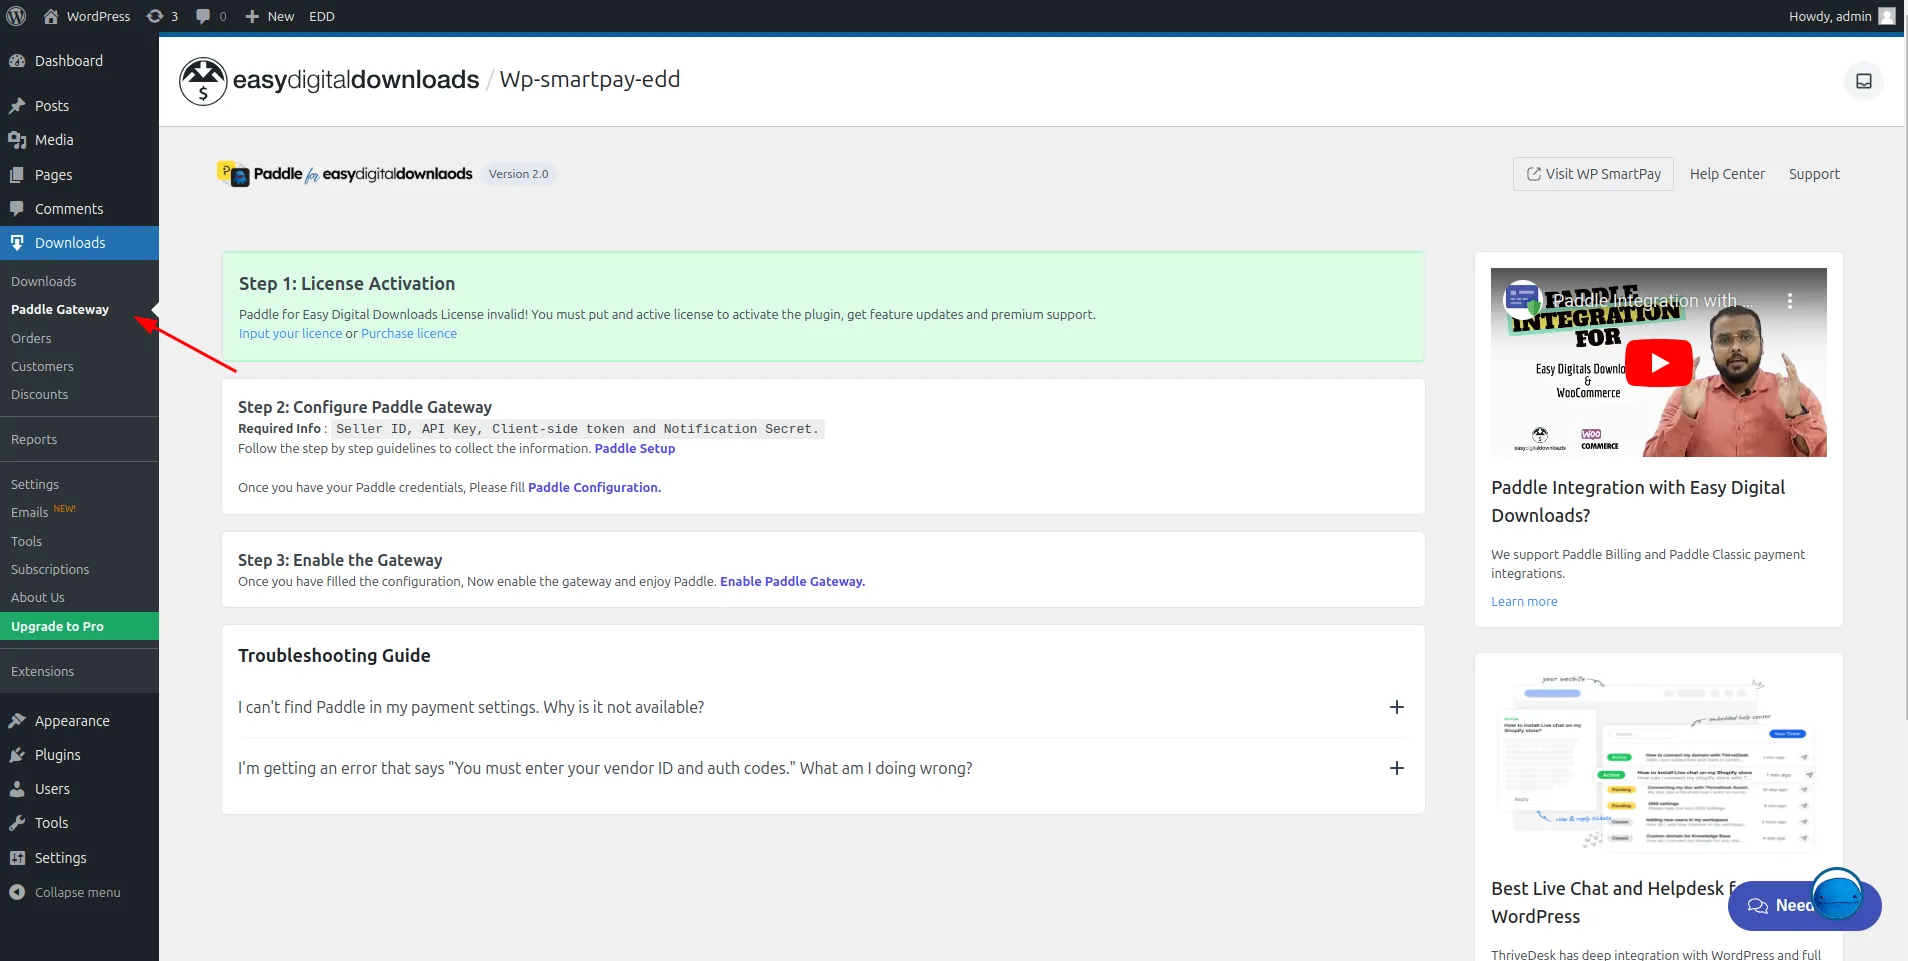Screen dimensions: 1908x961
Task: Click the Visit WP SmartPay button
Action: [1593, 174]
